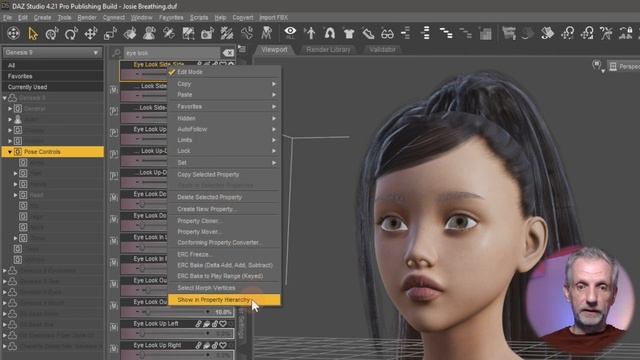Select the Surface Selection bucket tool
The height and width of the screenshot is (360, 640).
(130, 33)
